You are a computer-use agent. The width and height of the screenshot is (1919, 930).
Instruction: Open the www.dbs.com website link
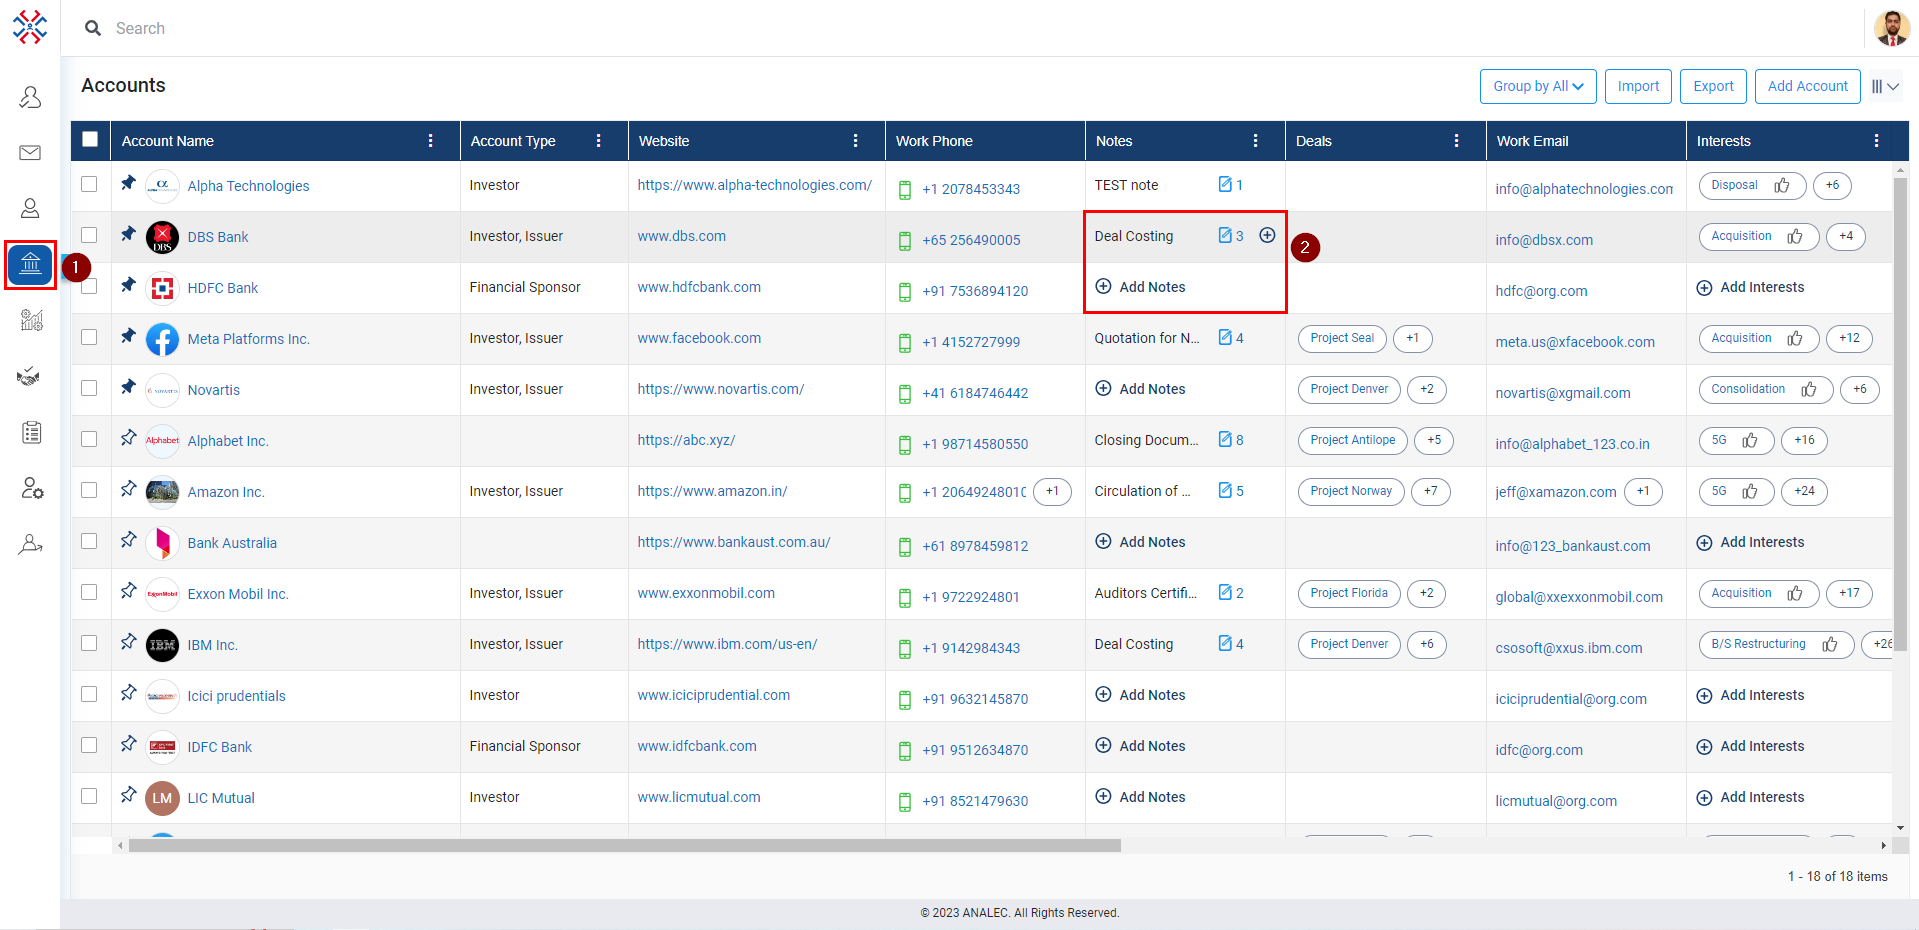682,236
